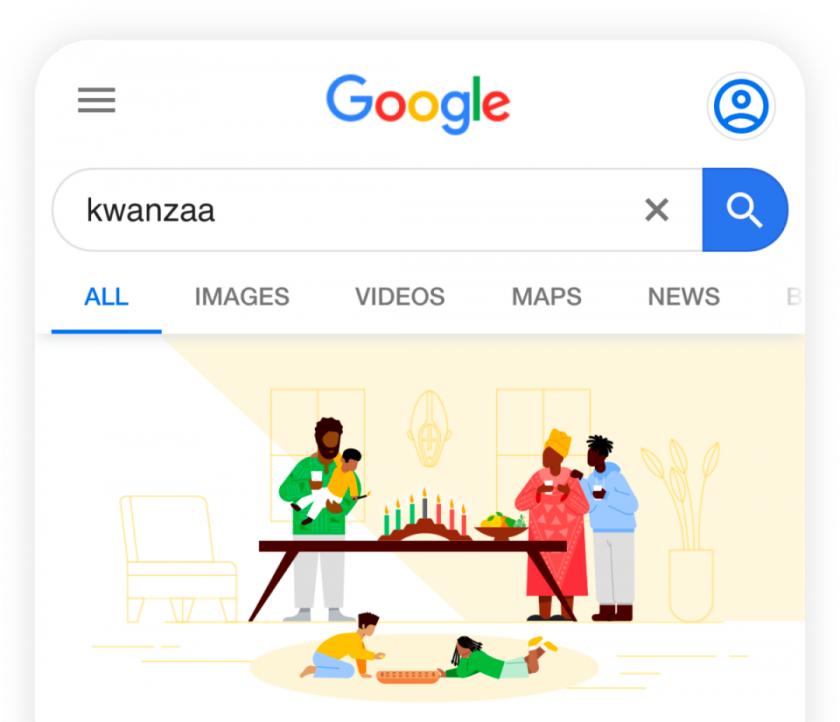This screenshot has height=722, width=840.
Task: Click the fruit bowl on the table
Action: point(502,526)
